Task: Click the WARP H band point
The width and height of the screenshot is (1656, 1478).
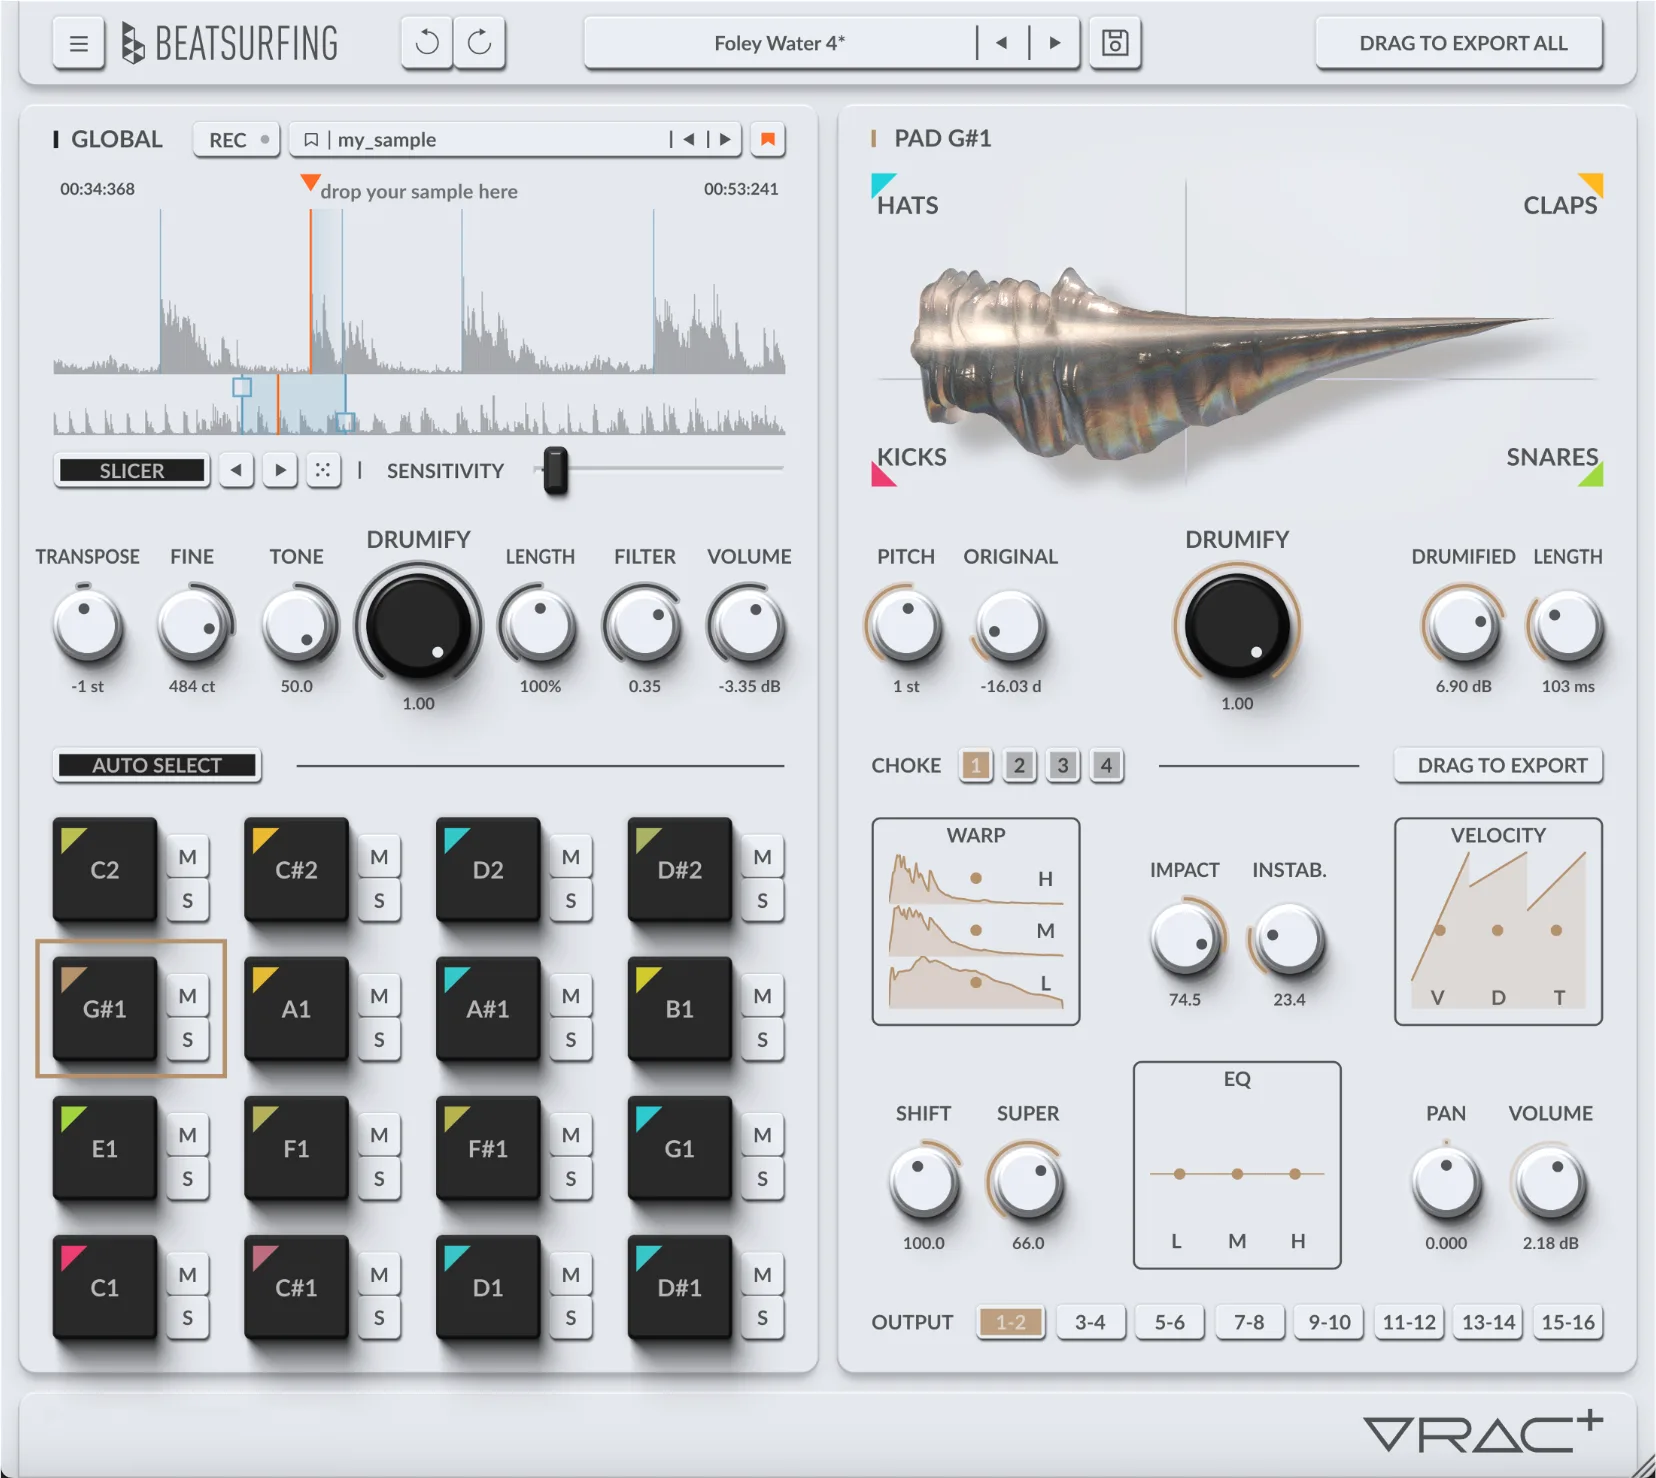Action: click(x=976, y=878)
